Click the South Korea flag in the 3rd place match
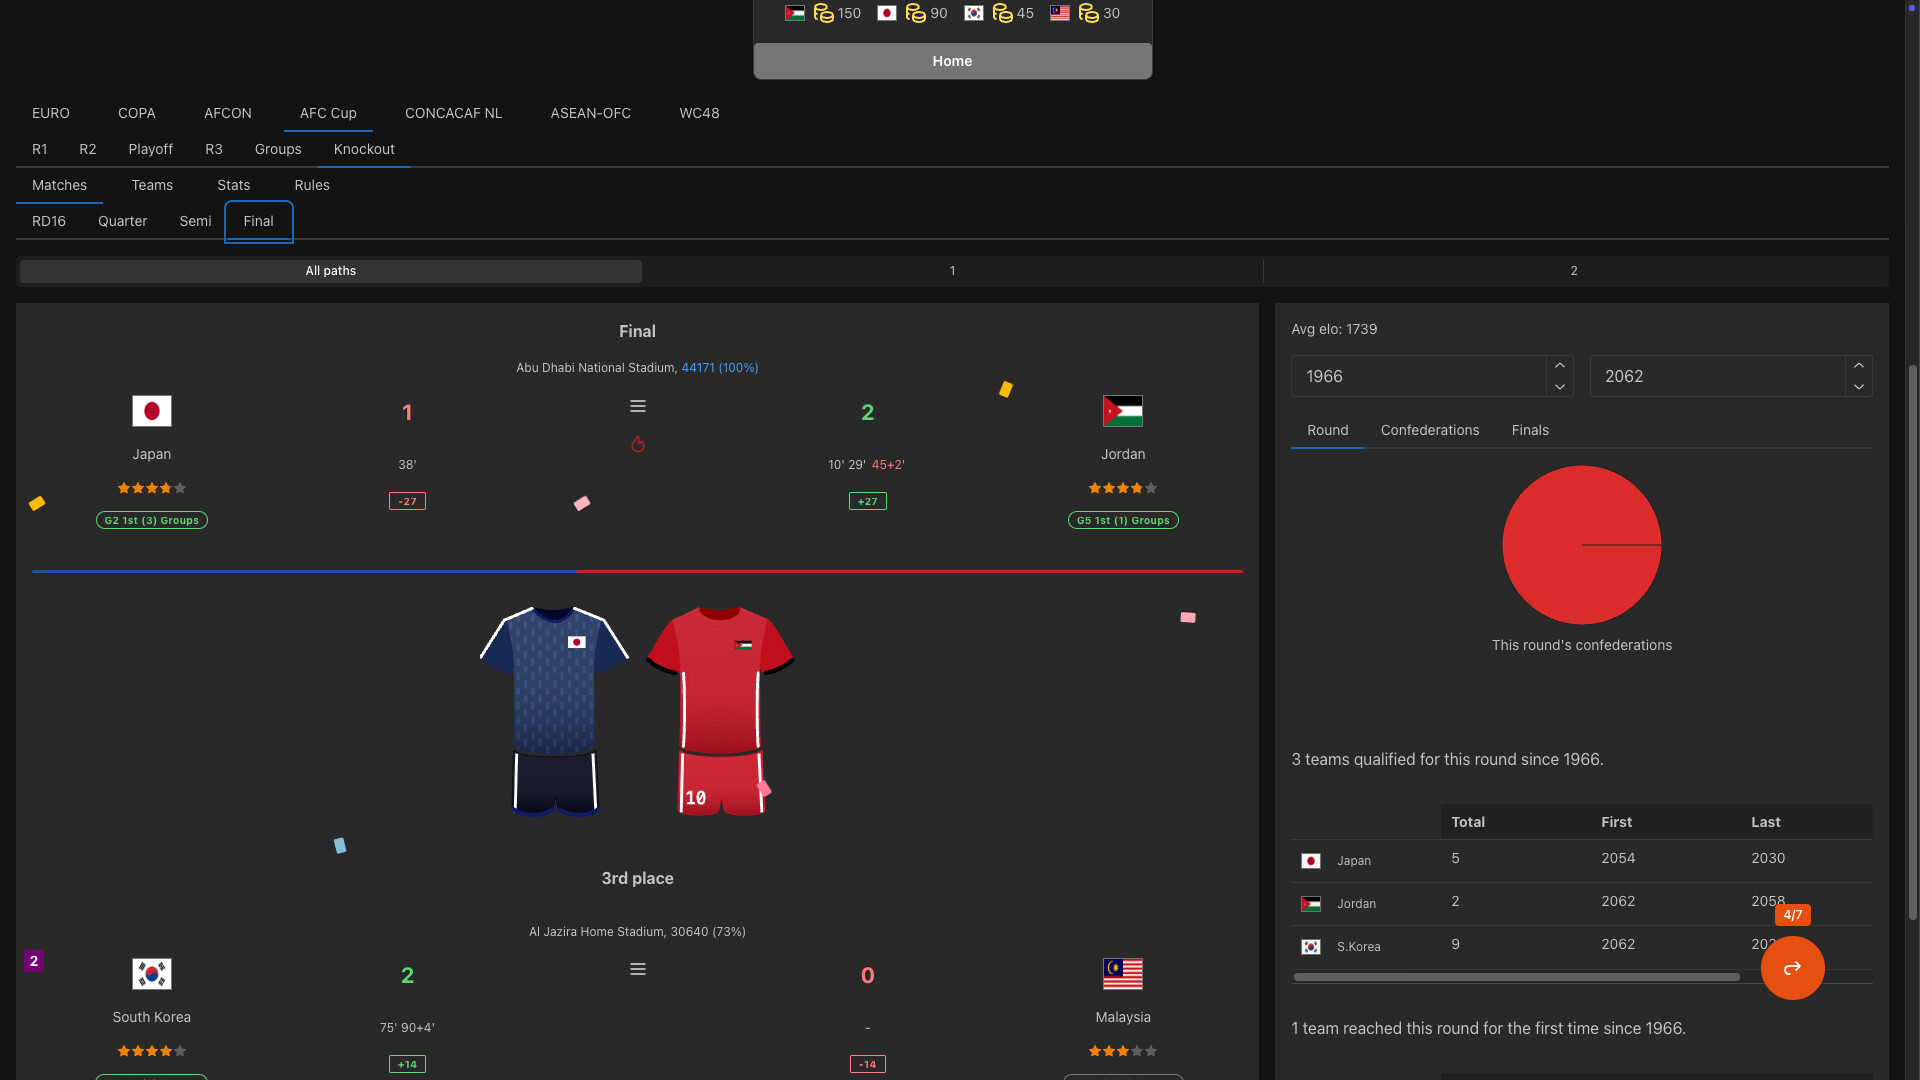Viewport: 1920px width, 1080px height. (151, 973)
